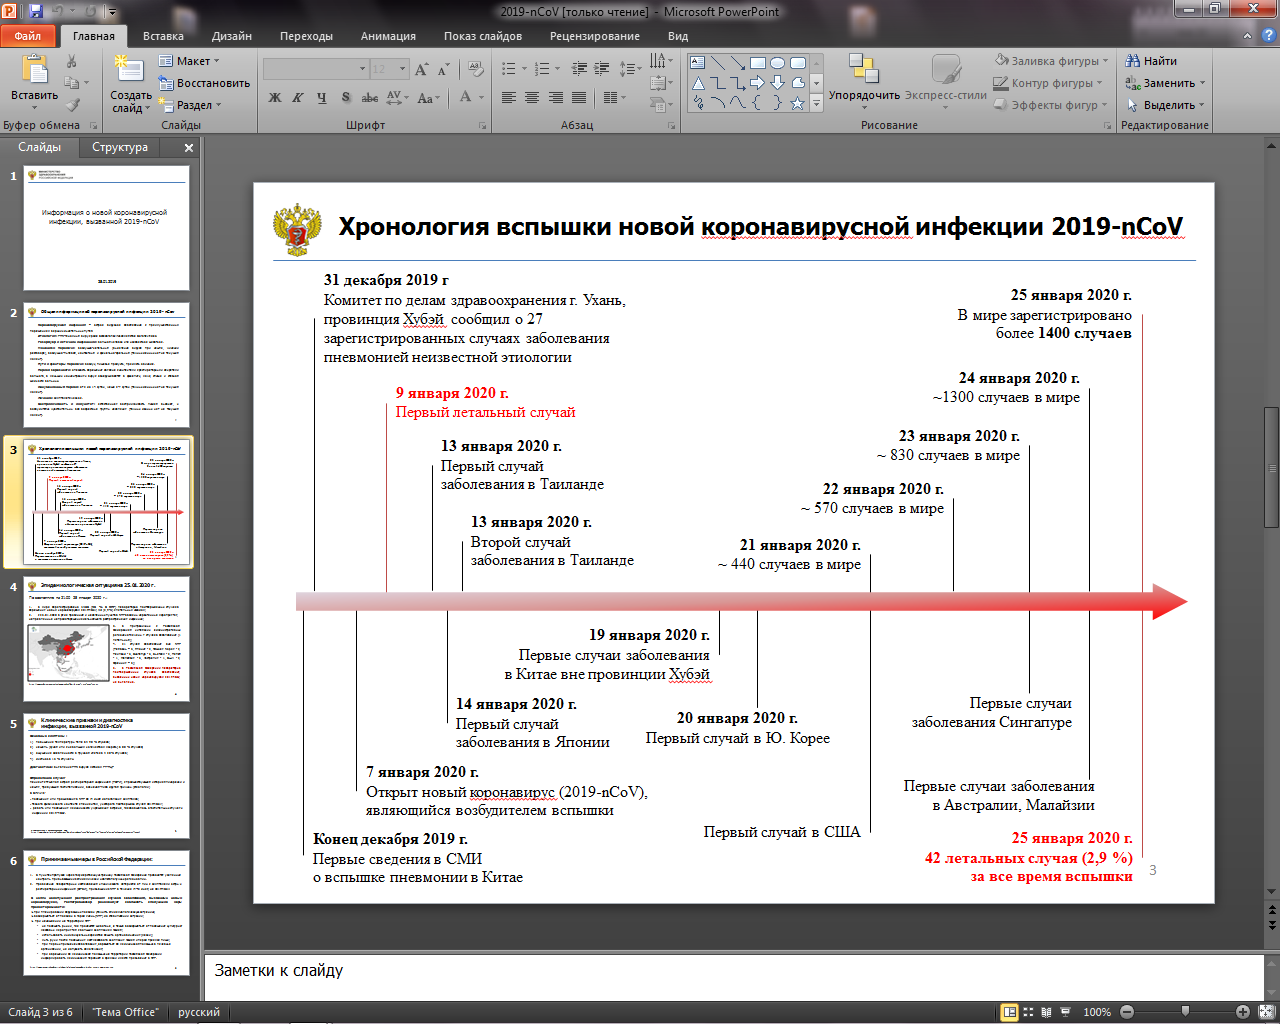Open the Рецензирование ribbon tab
Image resolution: width=1280 pixels, height=1024 pixels.
click(x=595, y=36)
